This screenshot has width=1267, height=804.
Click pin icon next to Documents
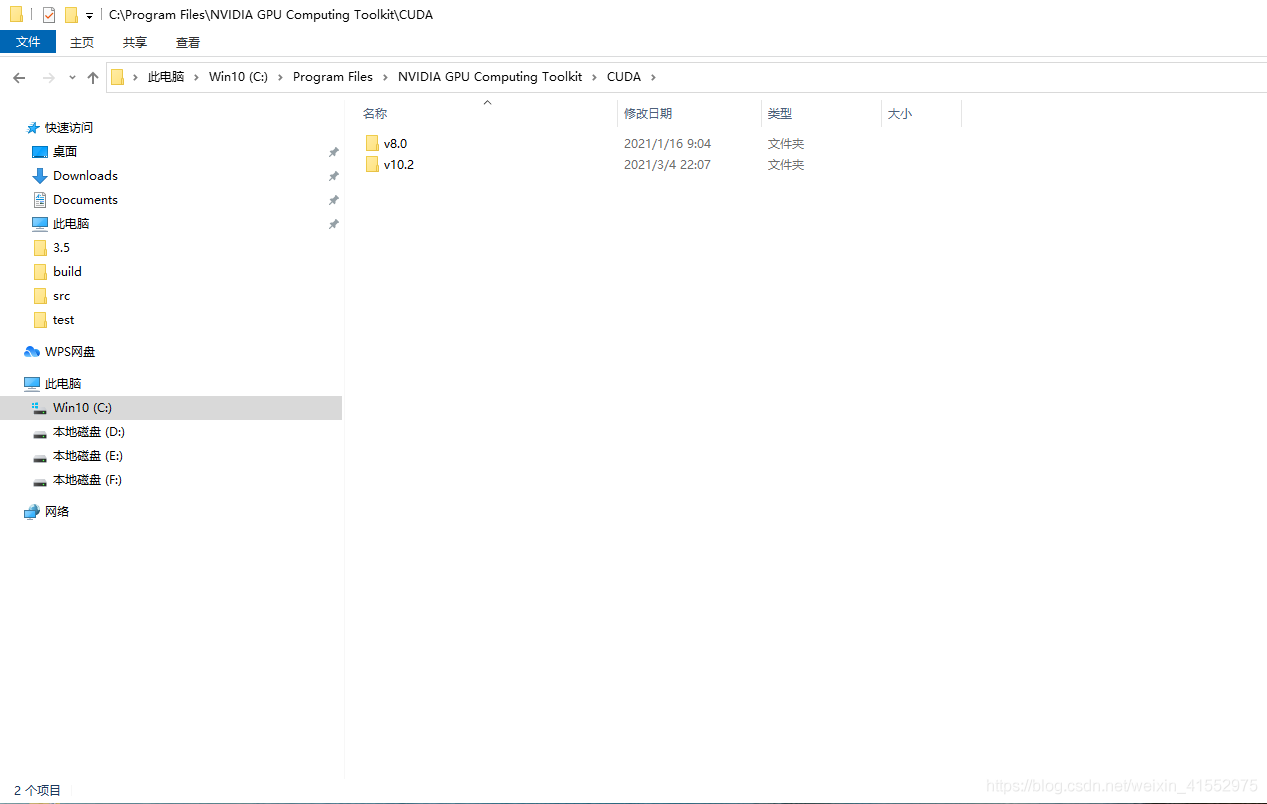coord(334,200)
